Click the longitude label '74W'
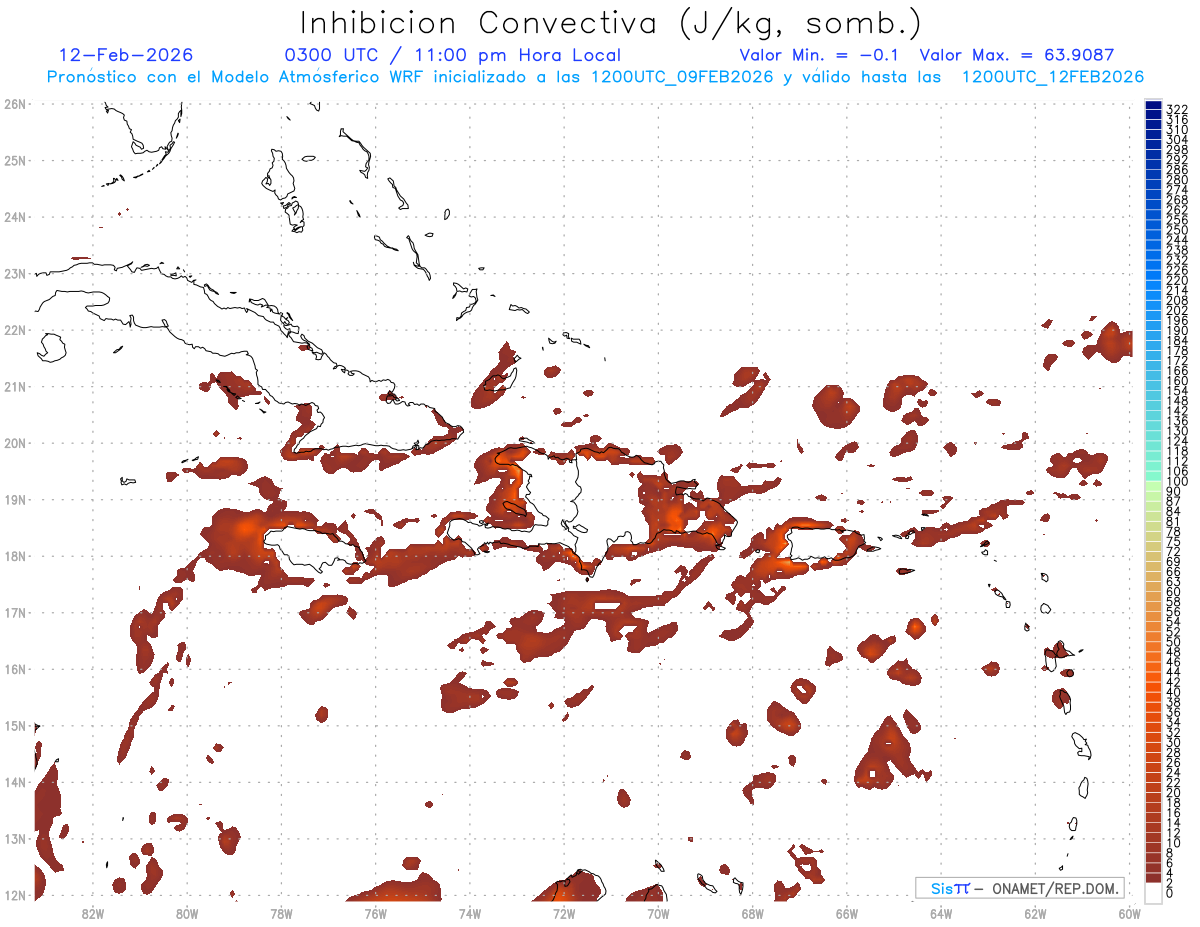The width and height of the screenshot is (1200, 927). [x=470, y=913]
